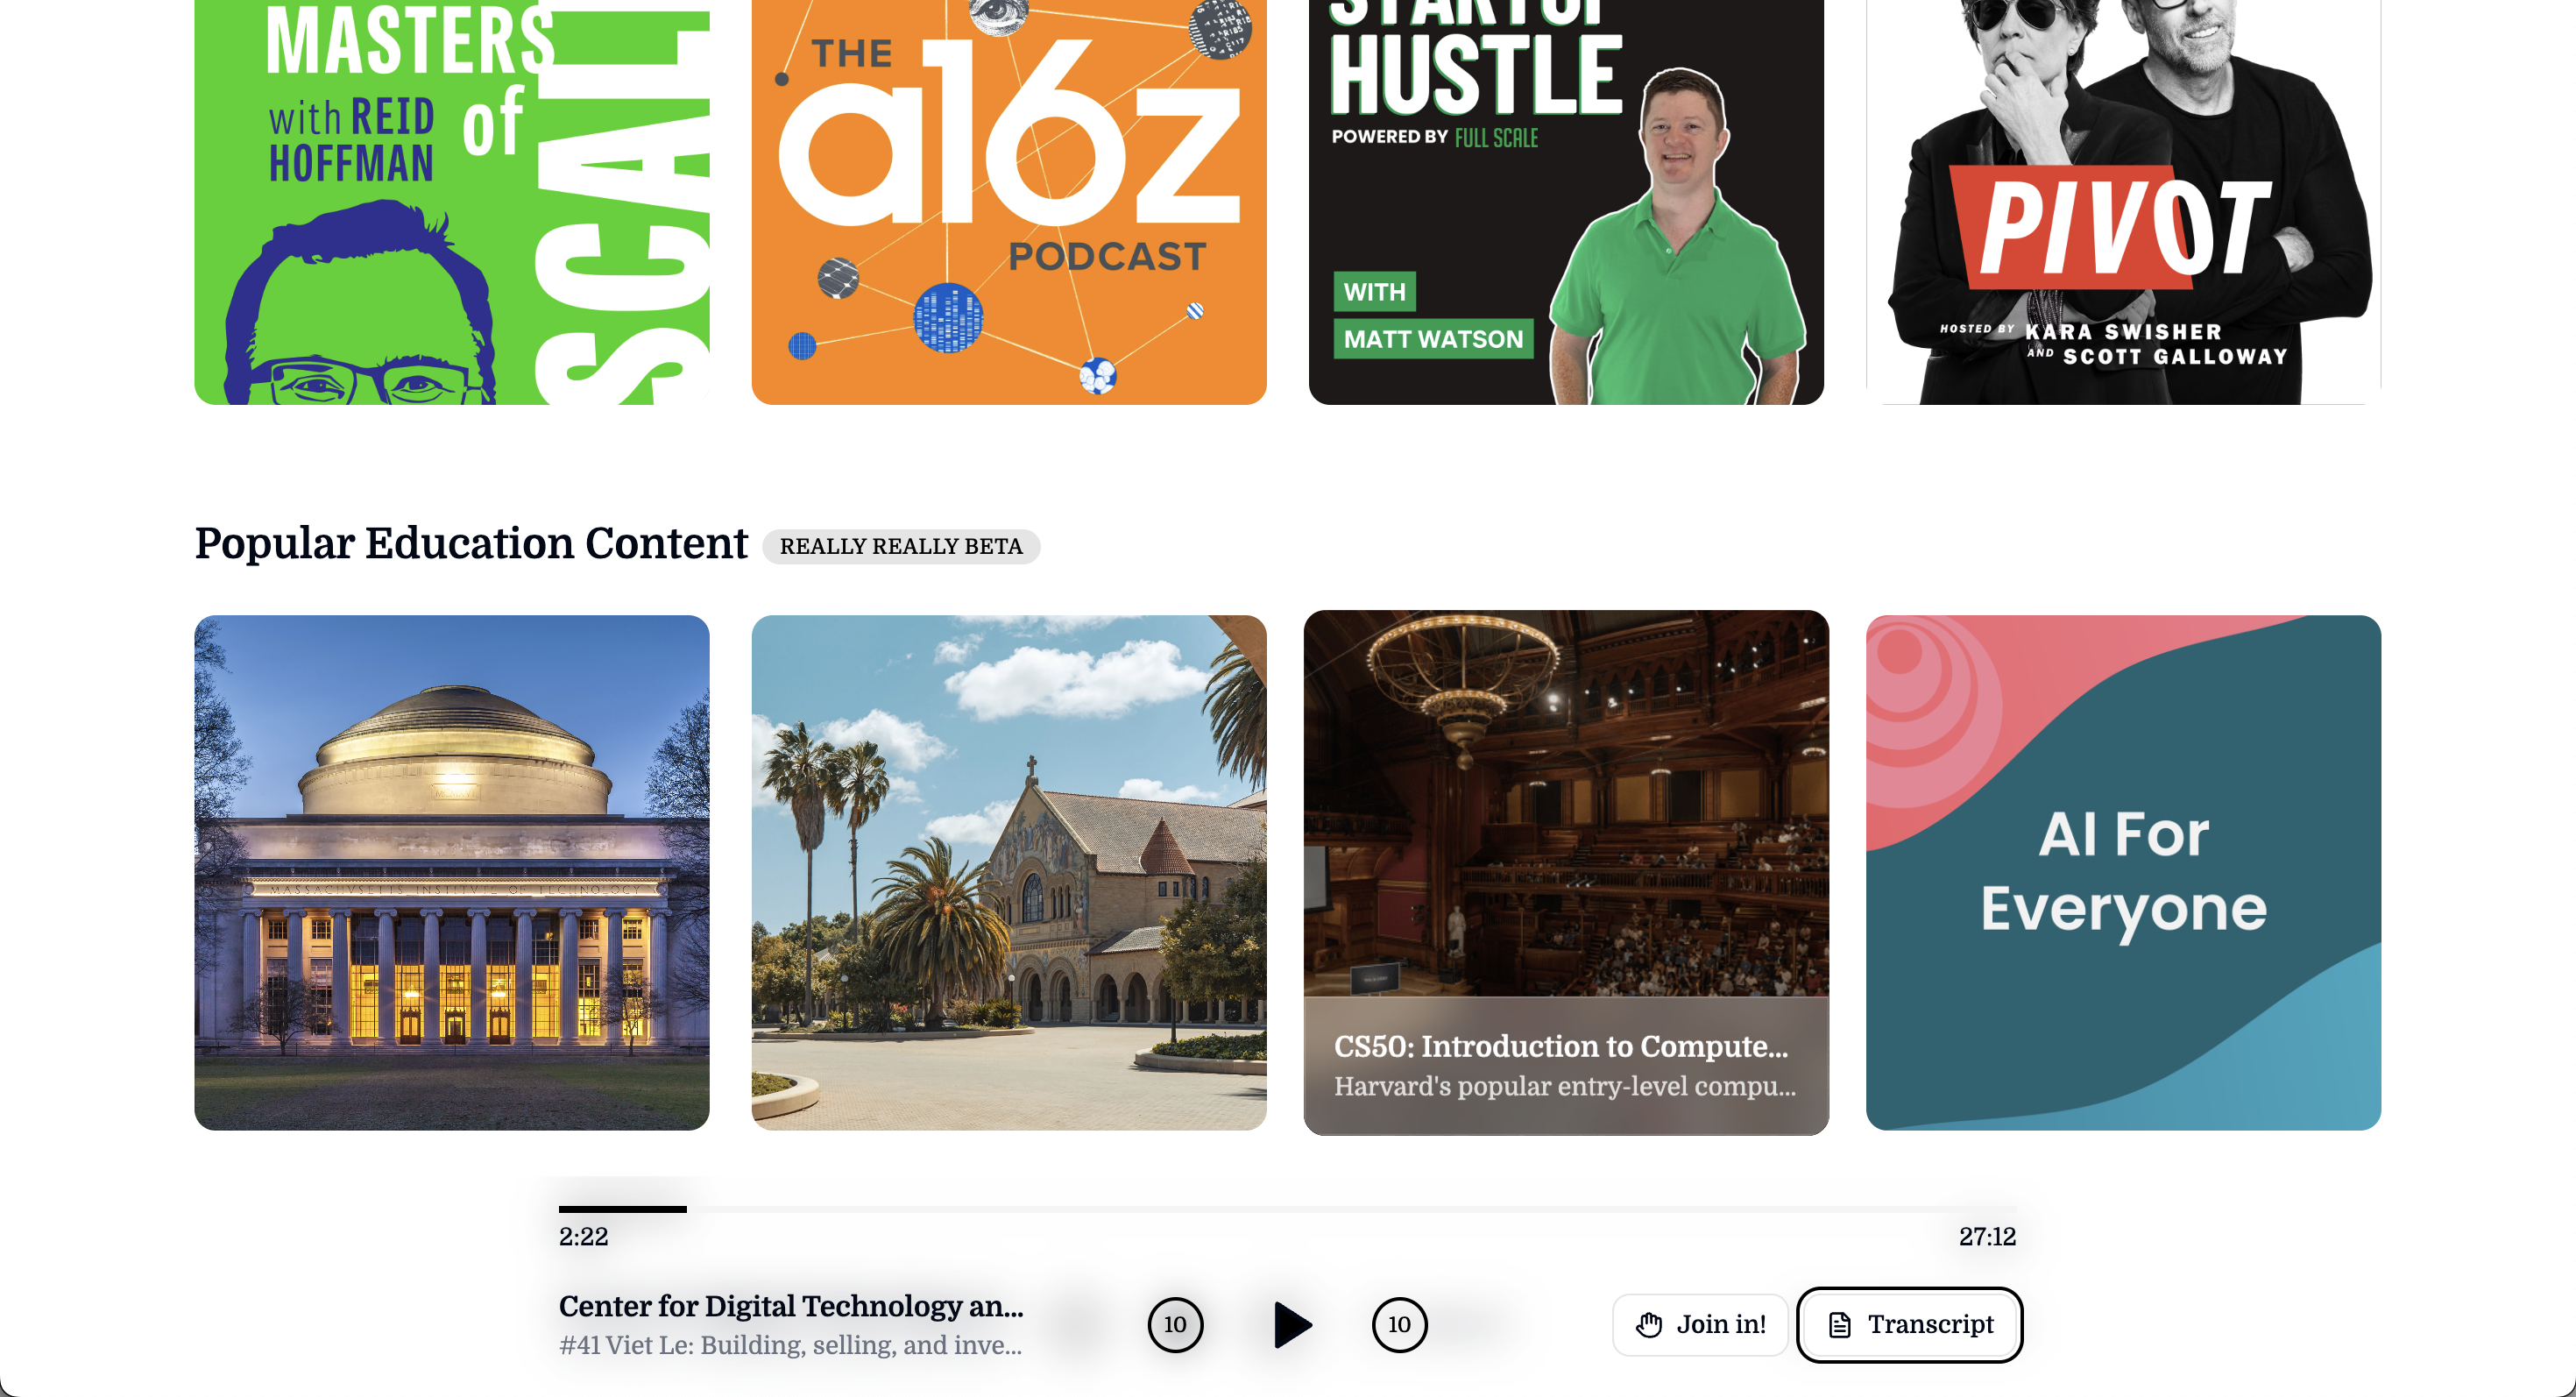Open the Masters of Scale podcast cover
The image size is (2576, 1397).
tap(452, 200)
